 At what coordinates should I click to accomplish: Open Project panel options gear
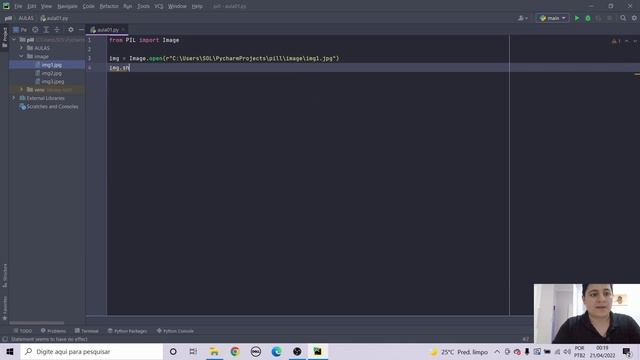click(x=71, y=30)
